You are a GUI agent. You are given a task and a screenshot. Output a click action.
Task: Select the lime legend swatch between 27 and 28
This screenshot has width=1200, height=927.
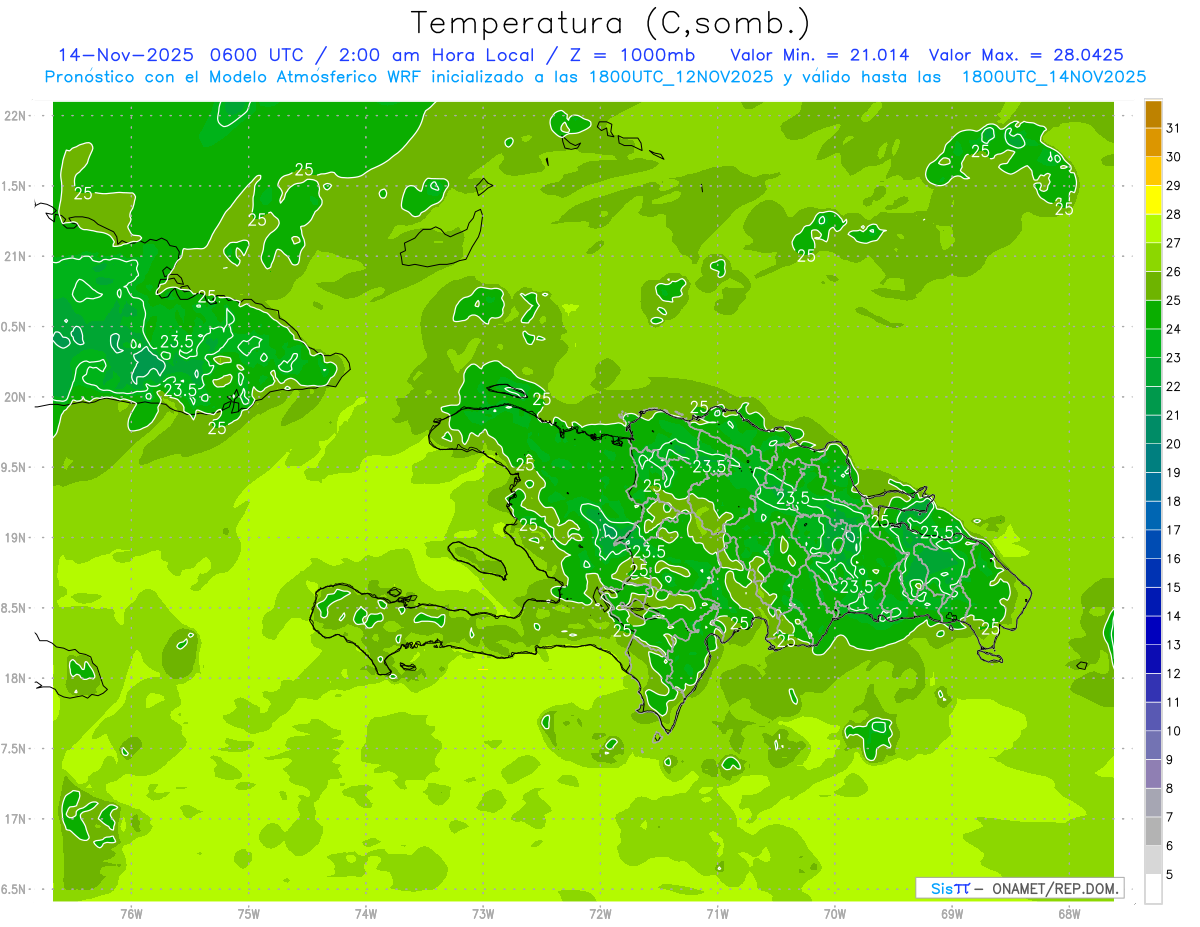(x=1153, y=229)
